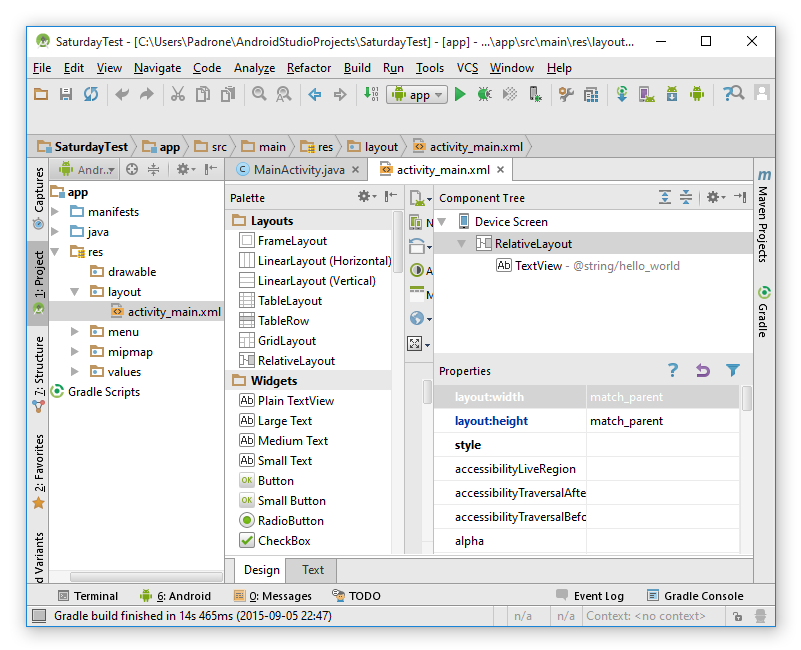The width and height of the screenshot is (801, 650).
Task: Collapse all in Component Tree
Action: click(x=686, y=197)
